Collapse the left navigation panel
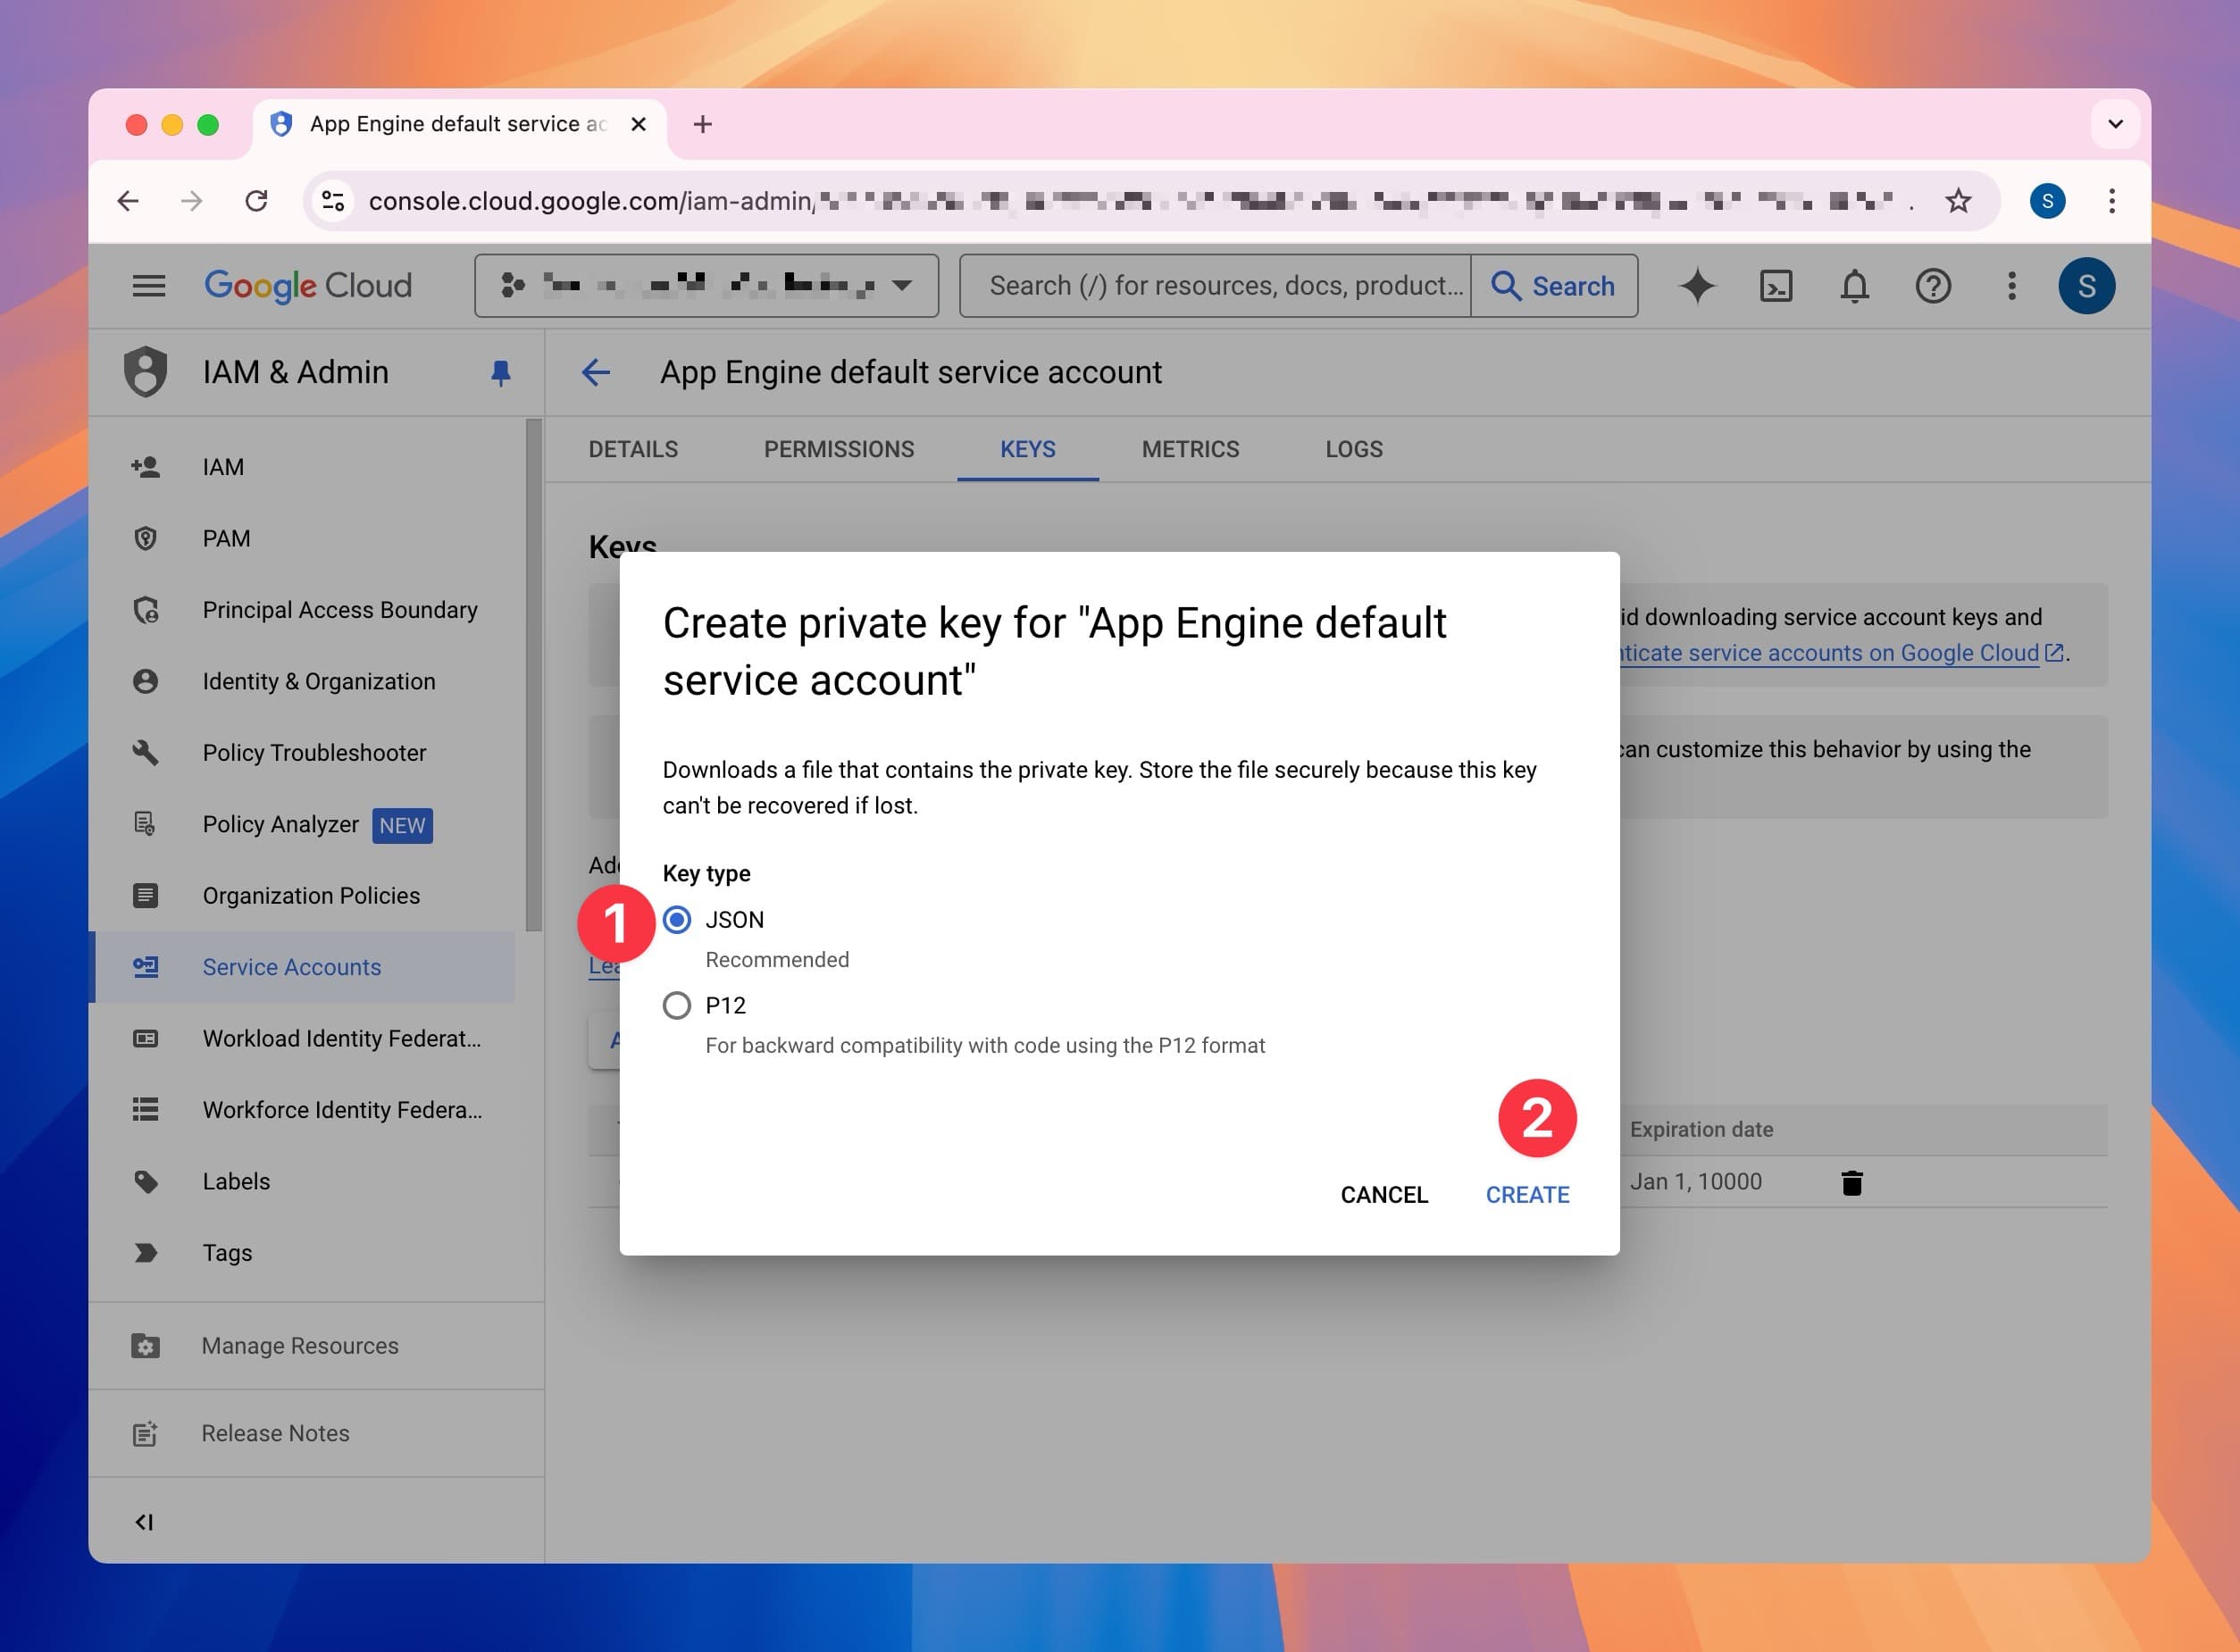The height and width of the screenshot is (1652, 2240). coord(145,1522)
